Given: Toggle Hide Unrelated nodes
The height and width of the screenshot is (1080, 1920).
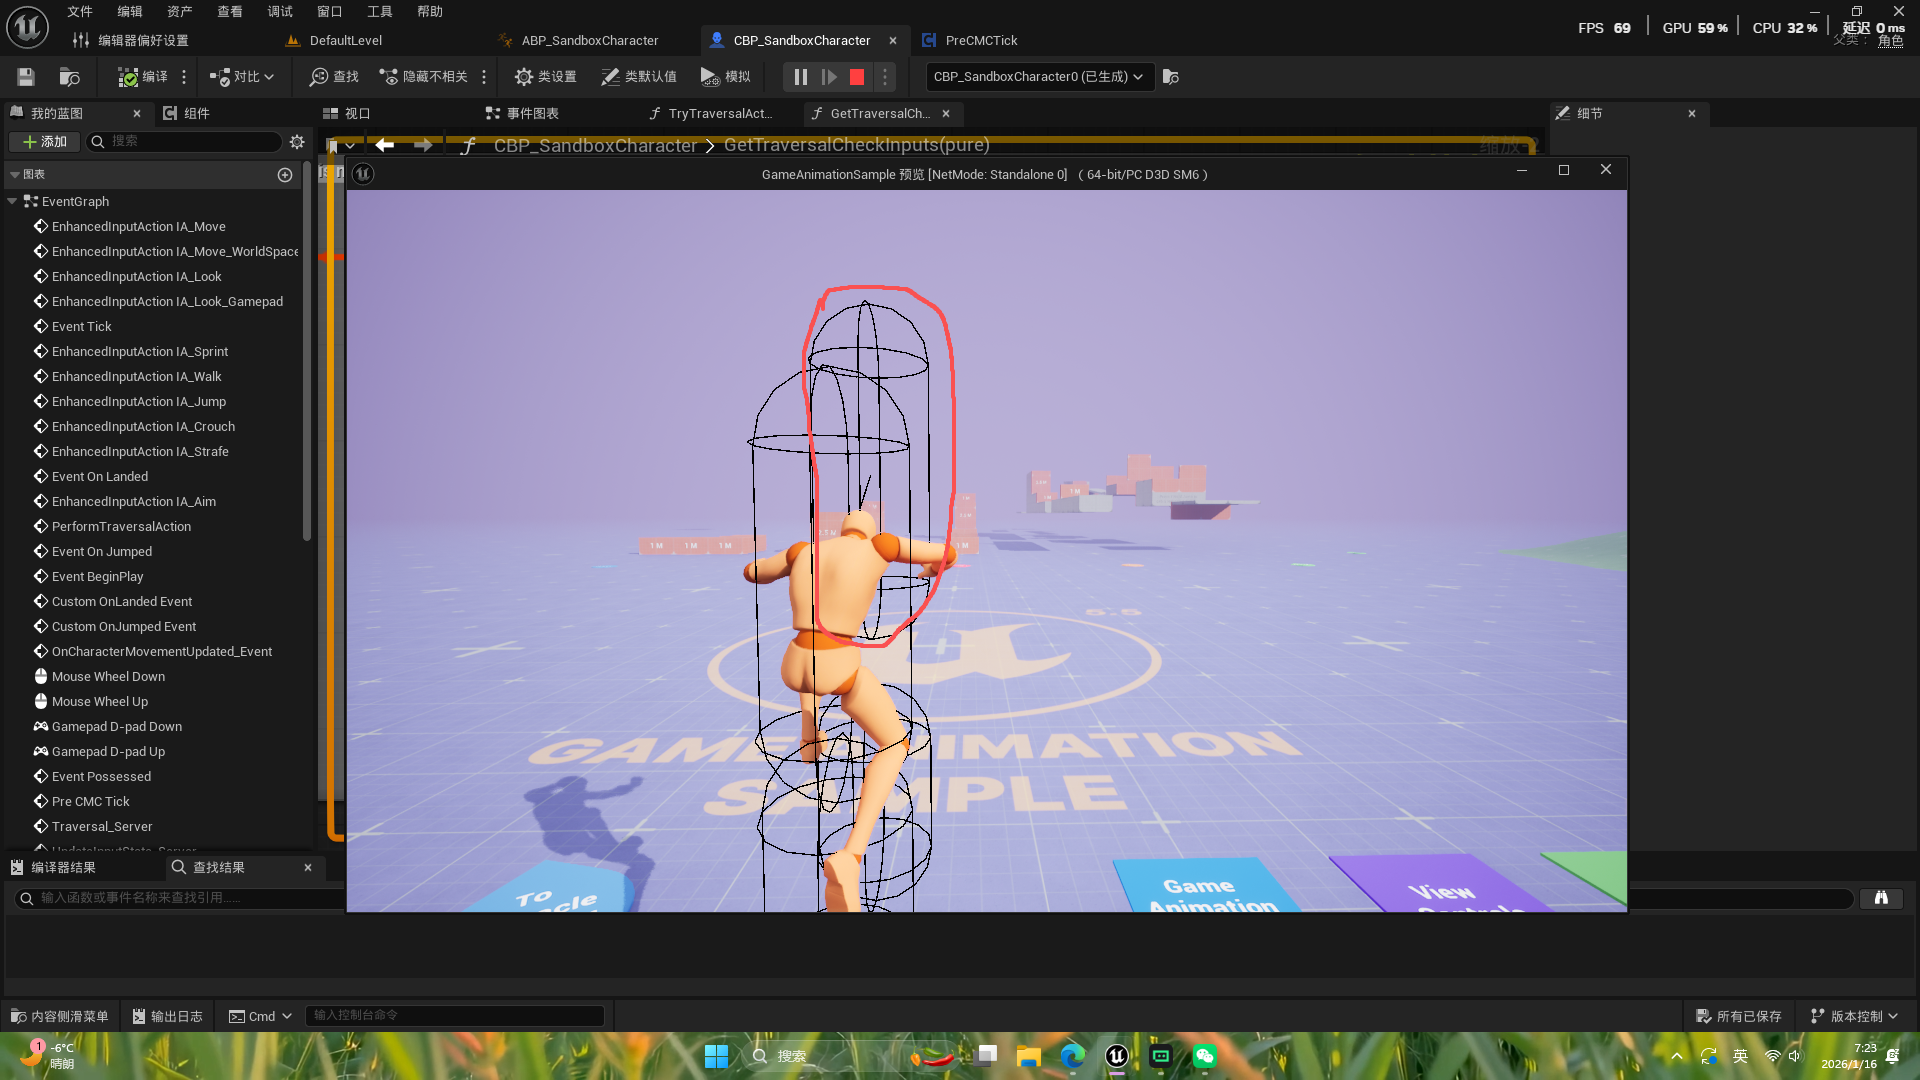Looking at the screenshot, I should (424, 77).
